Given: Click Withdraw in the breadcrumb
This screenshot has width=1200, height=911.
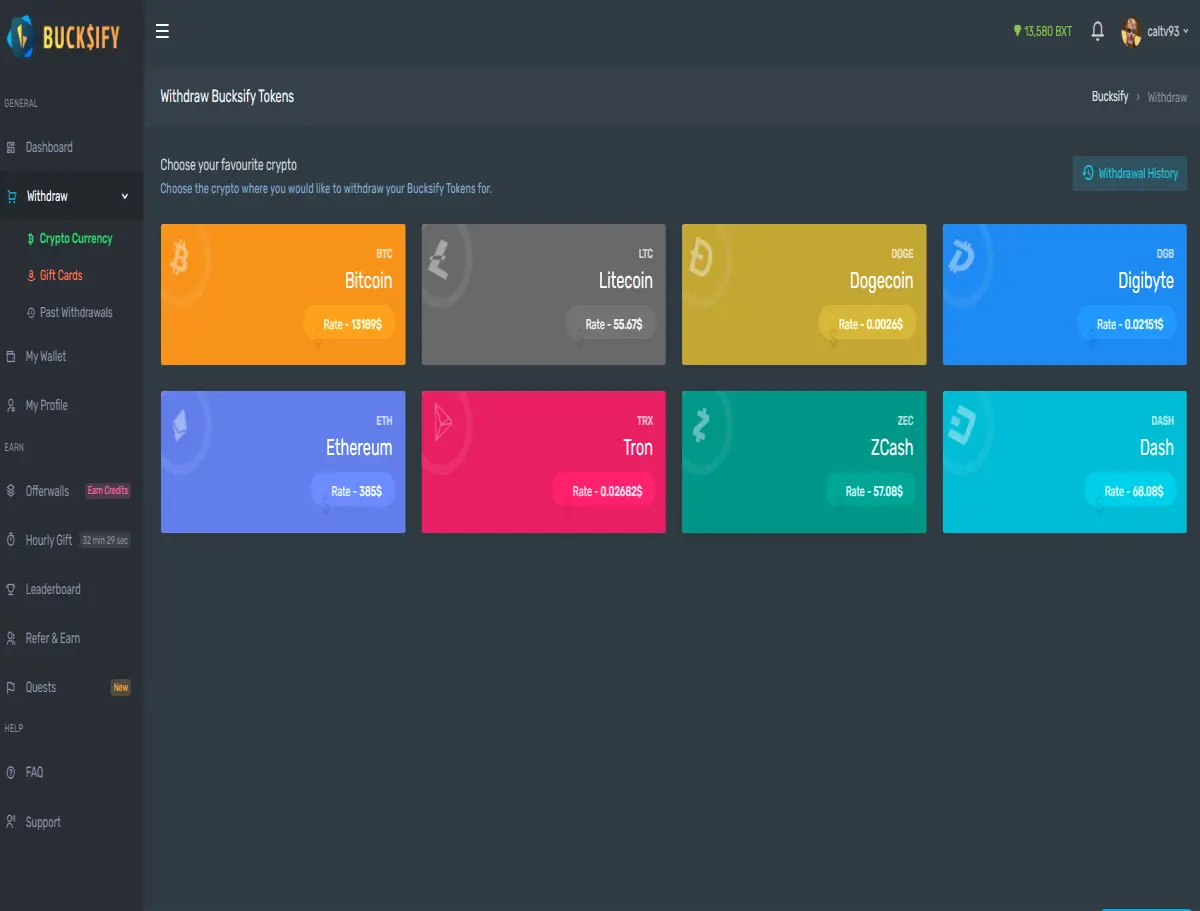Looking at the screenshot, I should (1167, 97).
